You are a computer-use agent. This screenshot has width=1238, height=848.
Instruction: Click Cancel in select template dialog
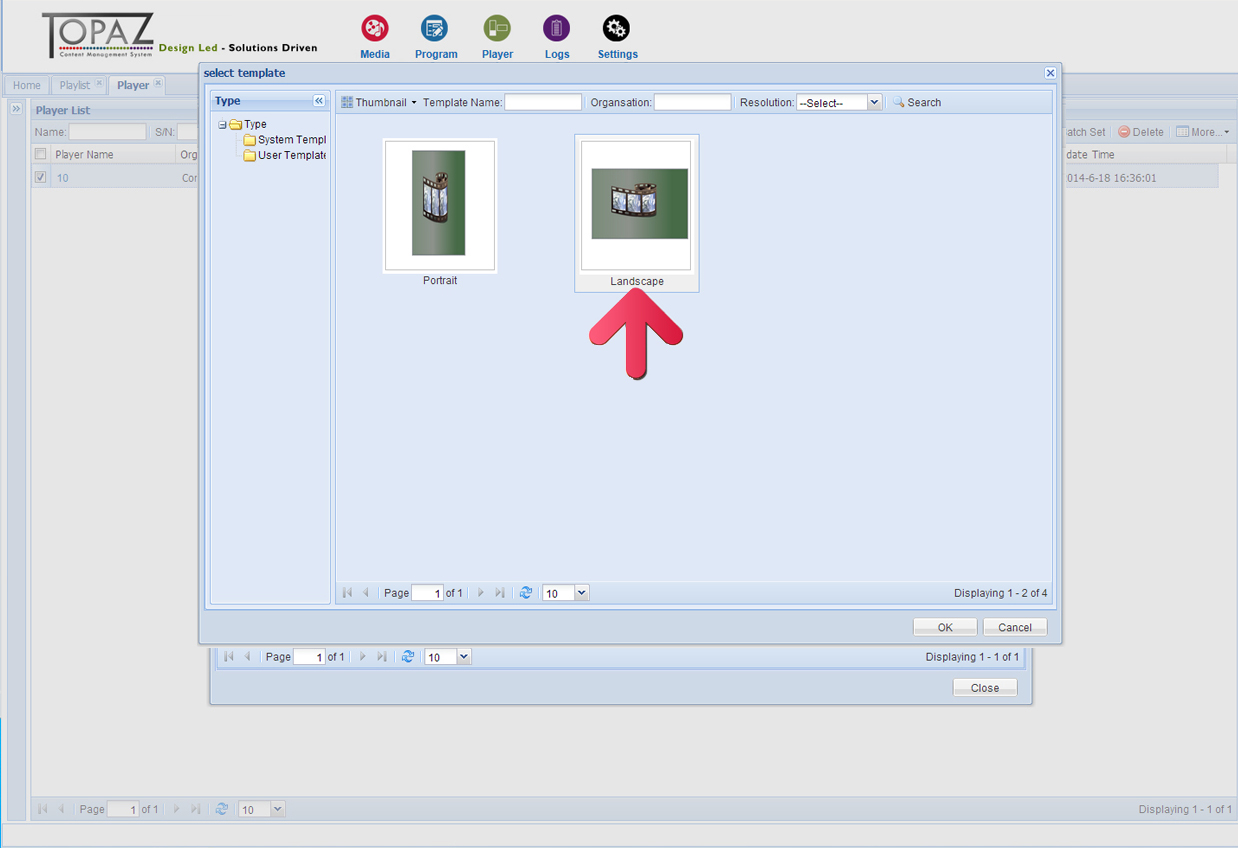coord(1014,627)
